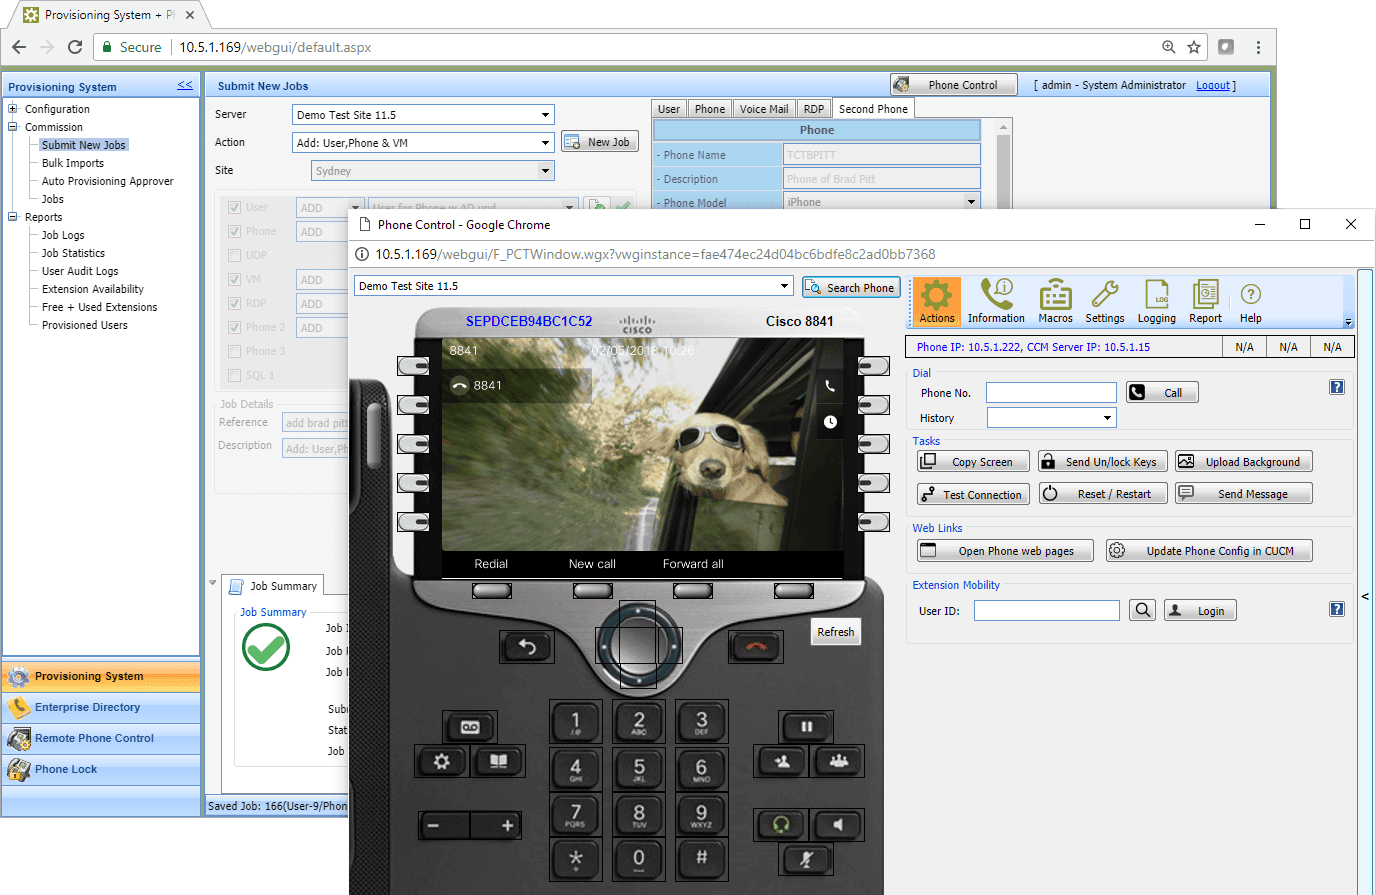This screenshot has height=895, width=1376.
Task: Click the New Job button
Action: click(600, 142)
